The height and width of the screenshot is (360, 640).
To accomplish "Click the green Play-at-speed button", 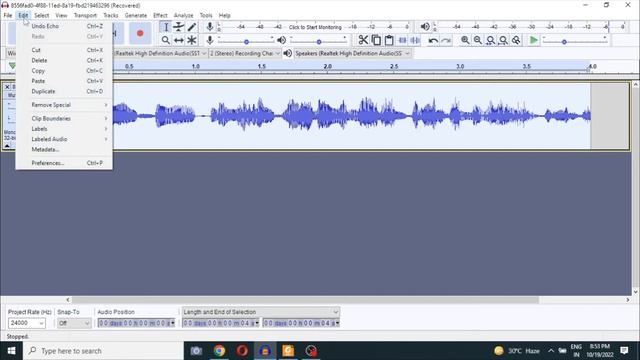I will pyautogui.click(x=533, y=40).
